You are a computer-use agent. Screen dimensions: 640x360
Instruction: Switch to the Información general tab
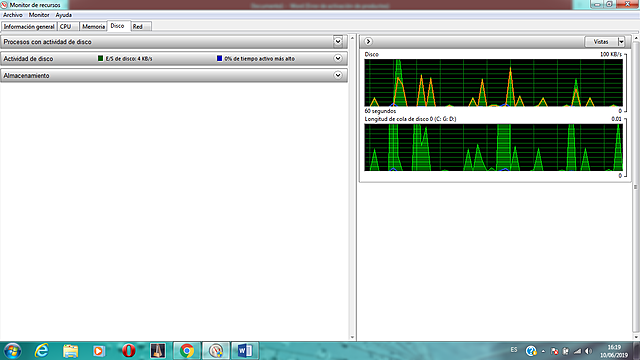pyautogui.click(x=29, y=27)
